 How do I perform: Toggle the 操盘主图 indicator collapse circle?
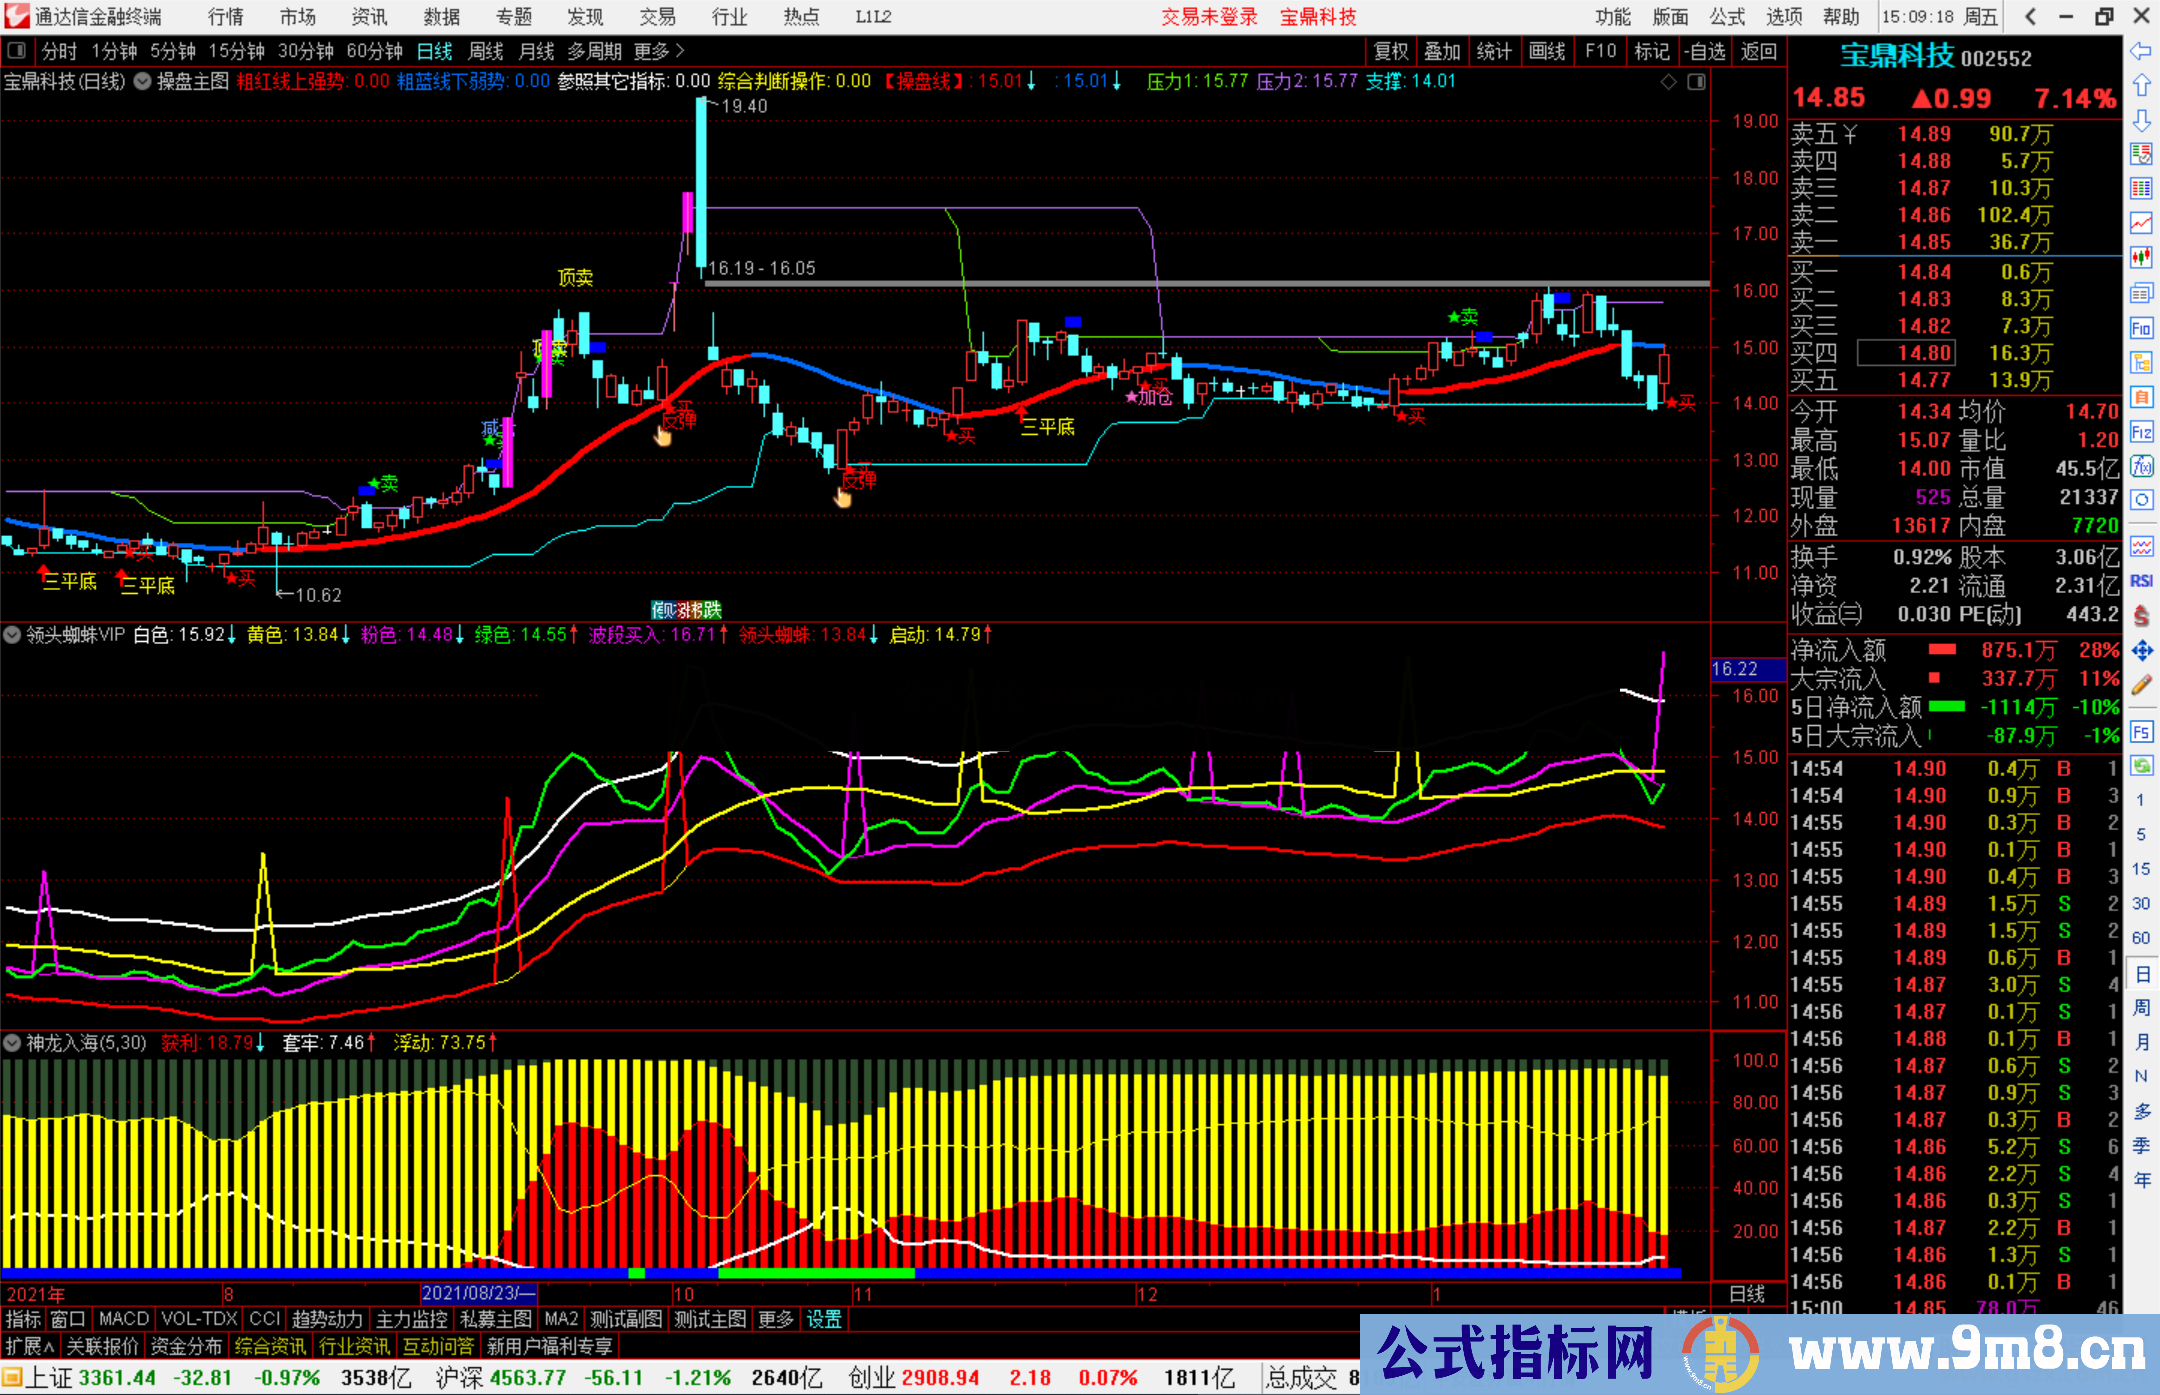pyautogui.click(x=142, y=81)
